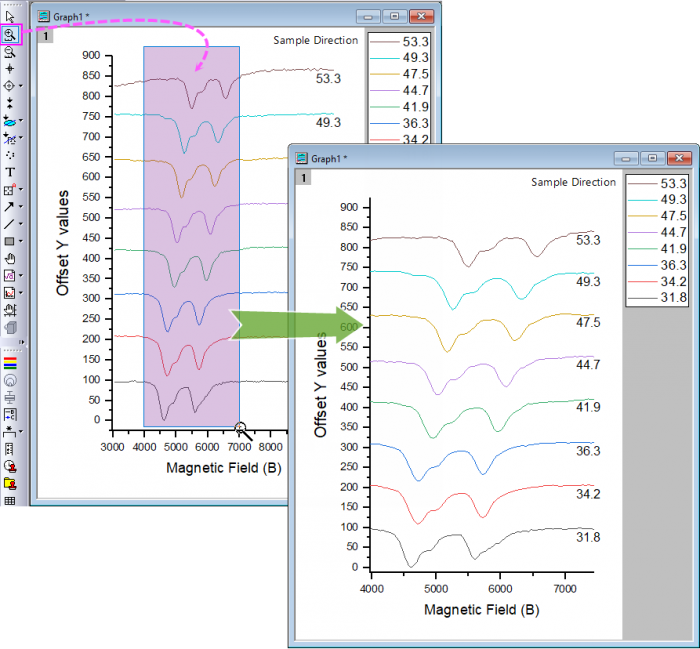
Task: Activate the Zoom In tool
Action: [10, 34]
